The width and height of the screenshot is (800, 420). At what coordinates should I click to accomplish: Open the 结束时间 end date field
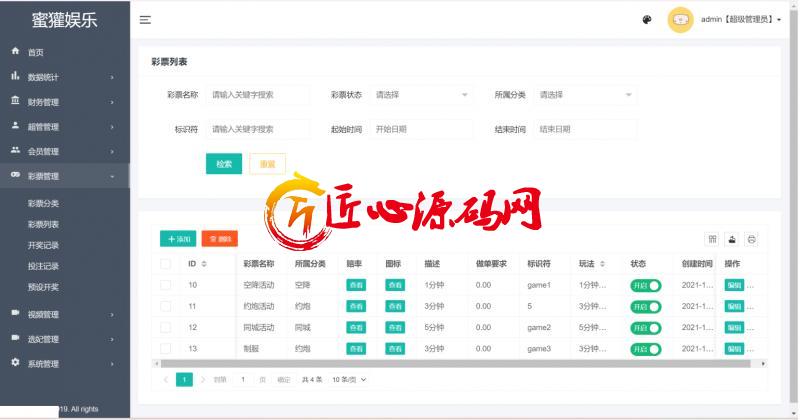tap(585, 130)
